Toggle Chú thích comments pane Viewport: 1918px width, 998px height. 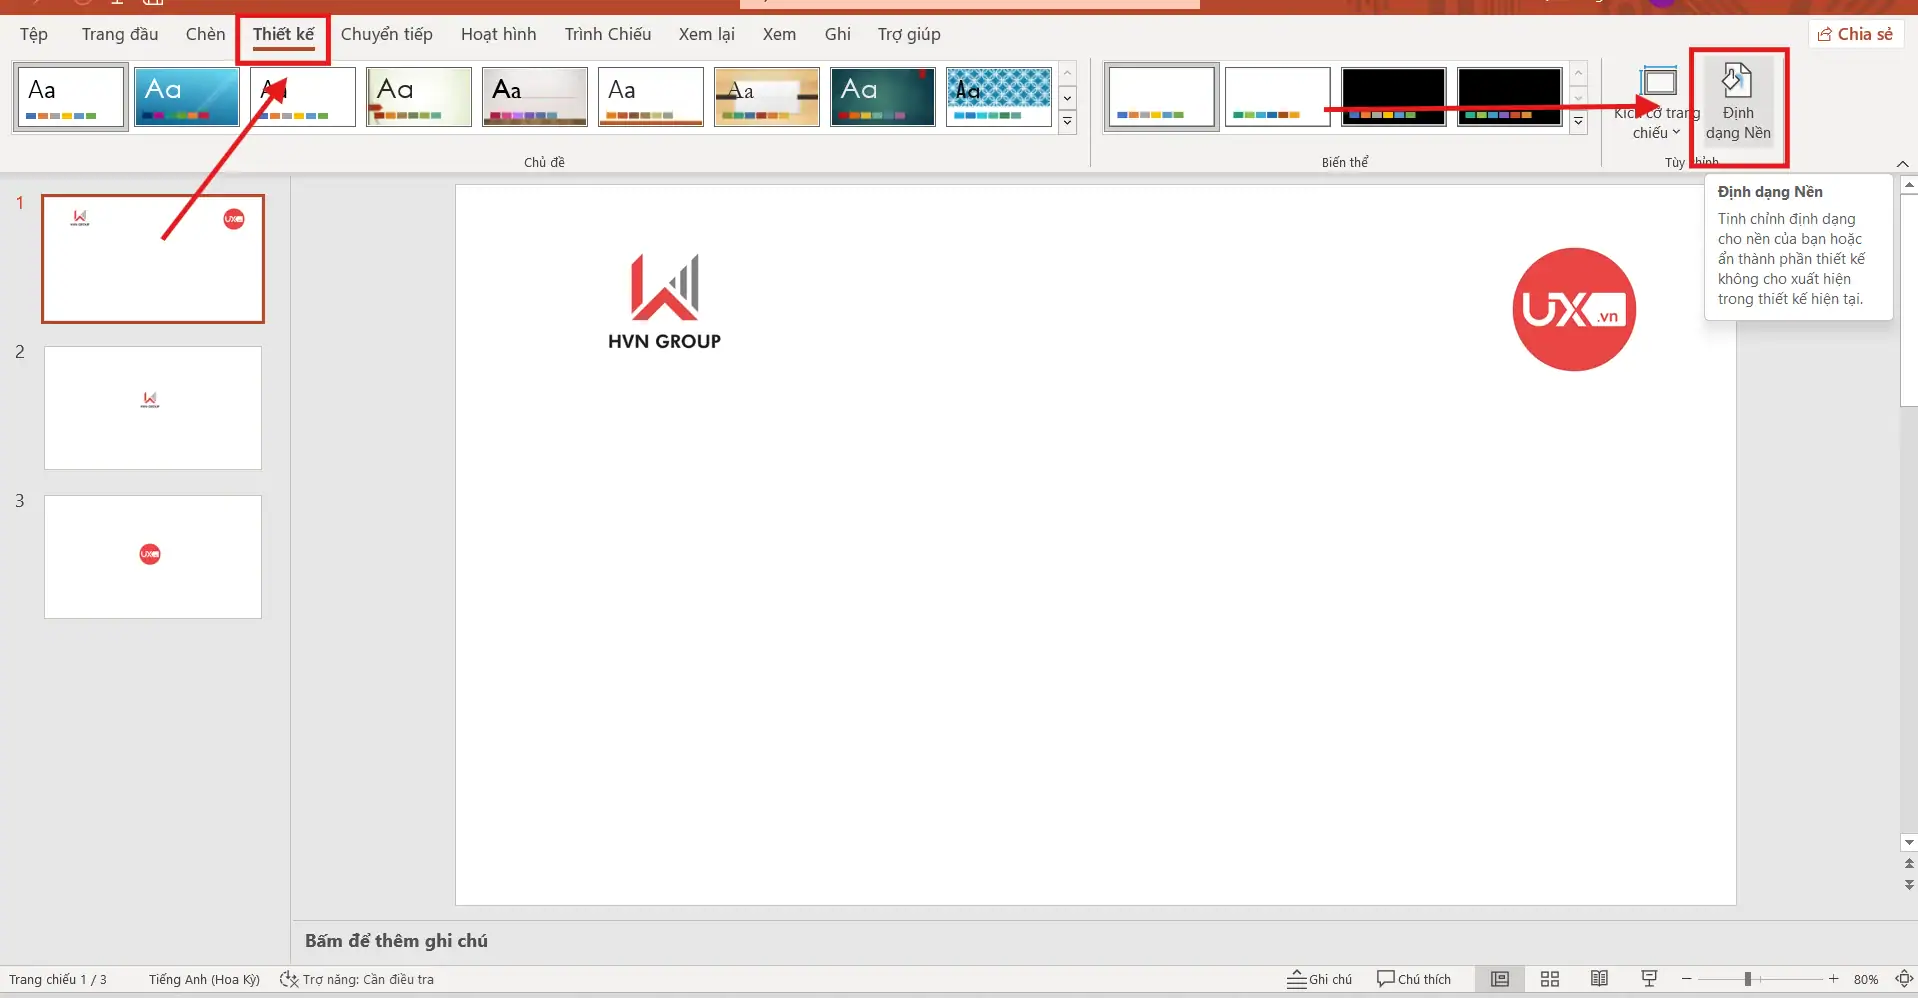pyautogui.click(x=1414, y=979)
